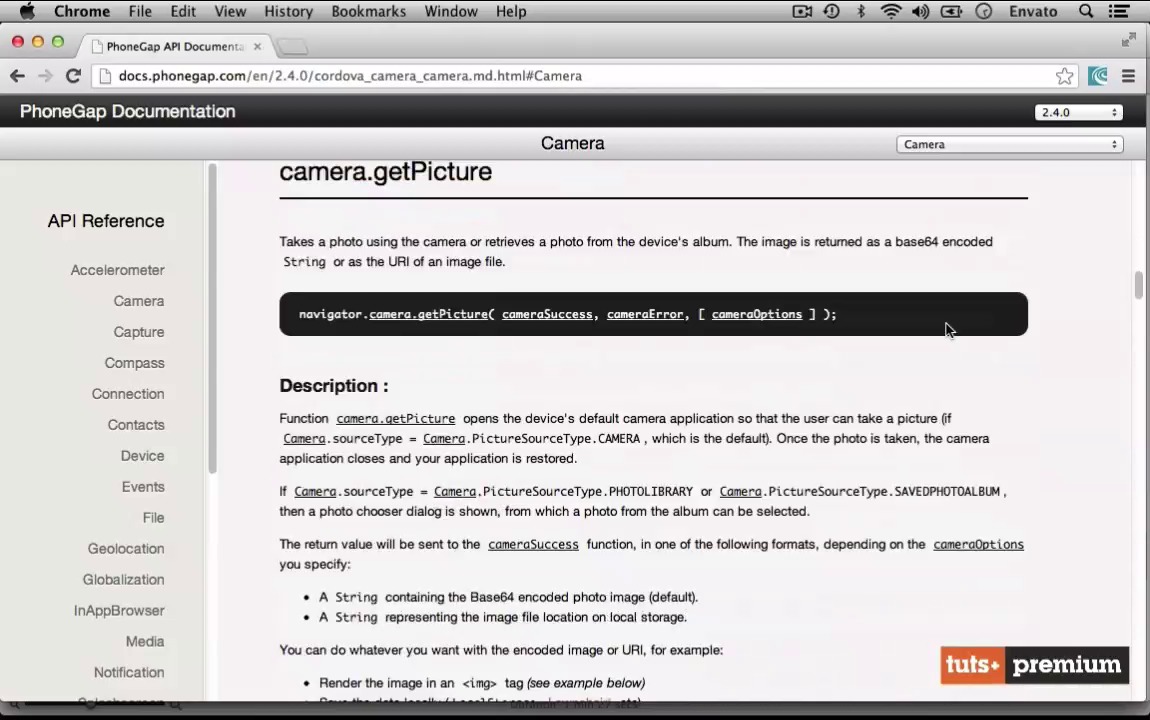The image size is (1150, 720).
Task: Open the Camera section dropdown
Action: coord(1009,144)
